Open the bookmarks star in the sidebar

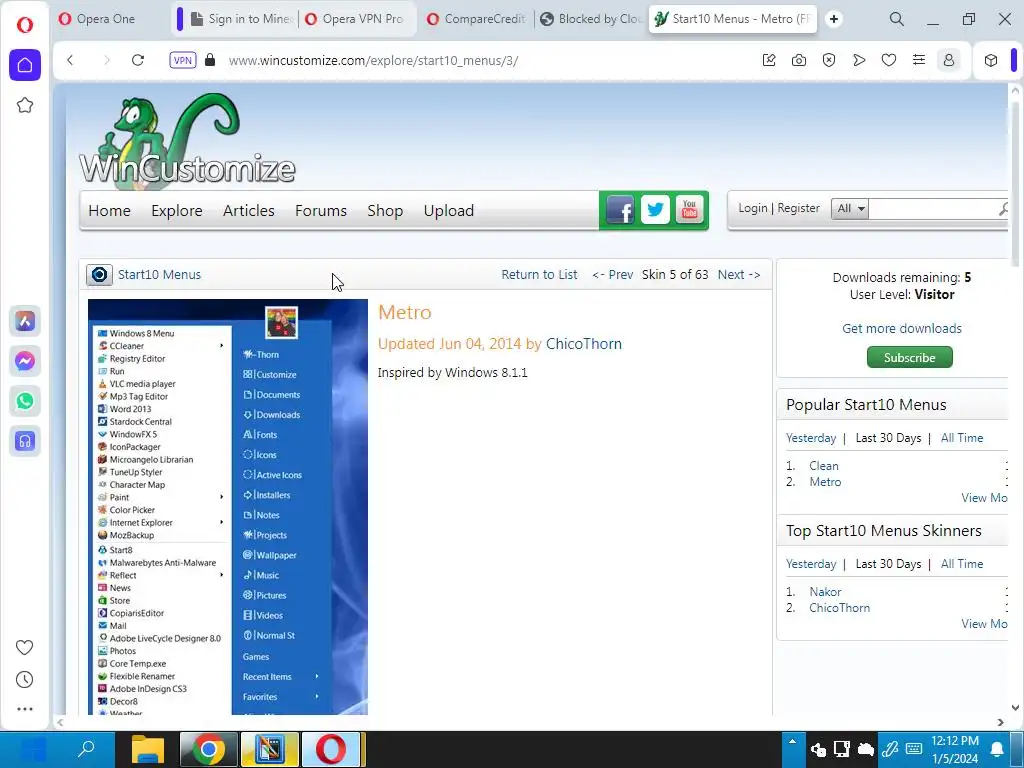pos(25,105)
